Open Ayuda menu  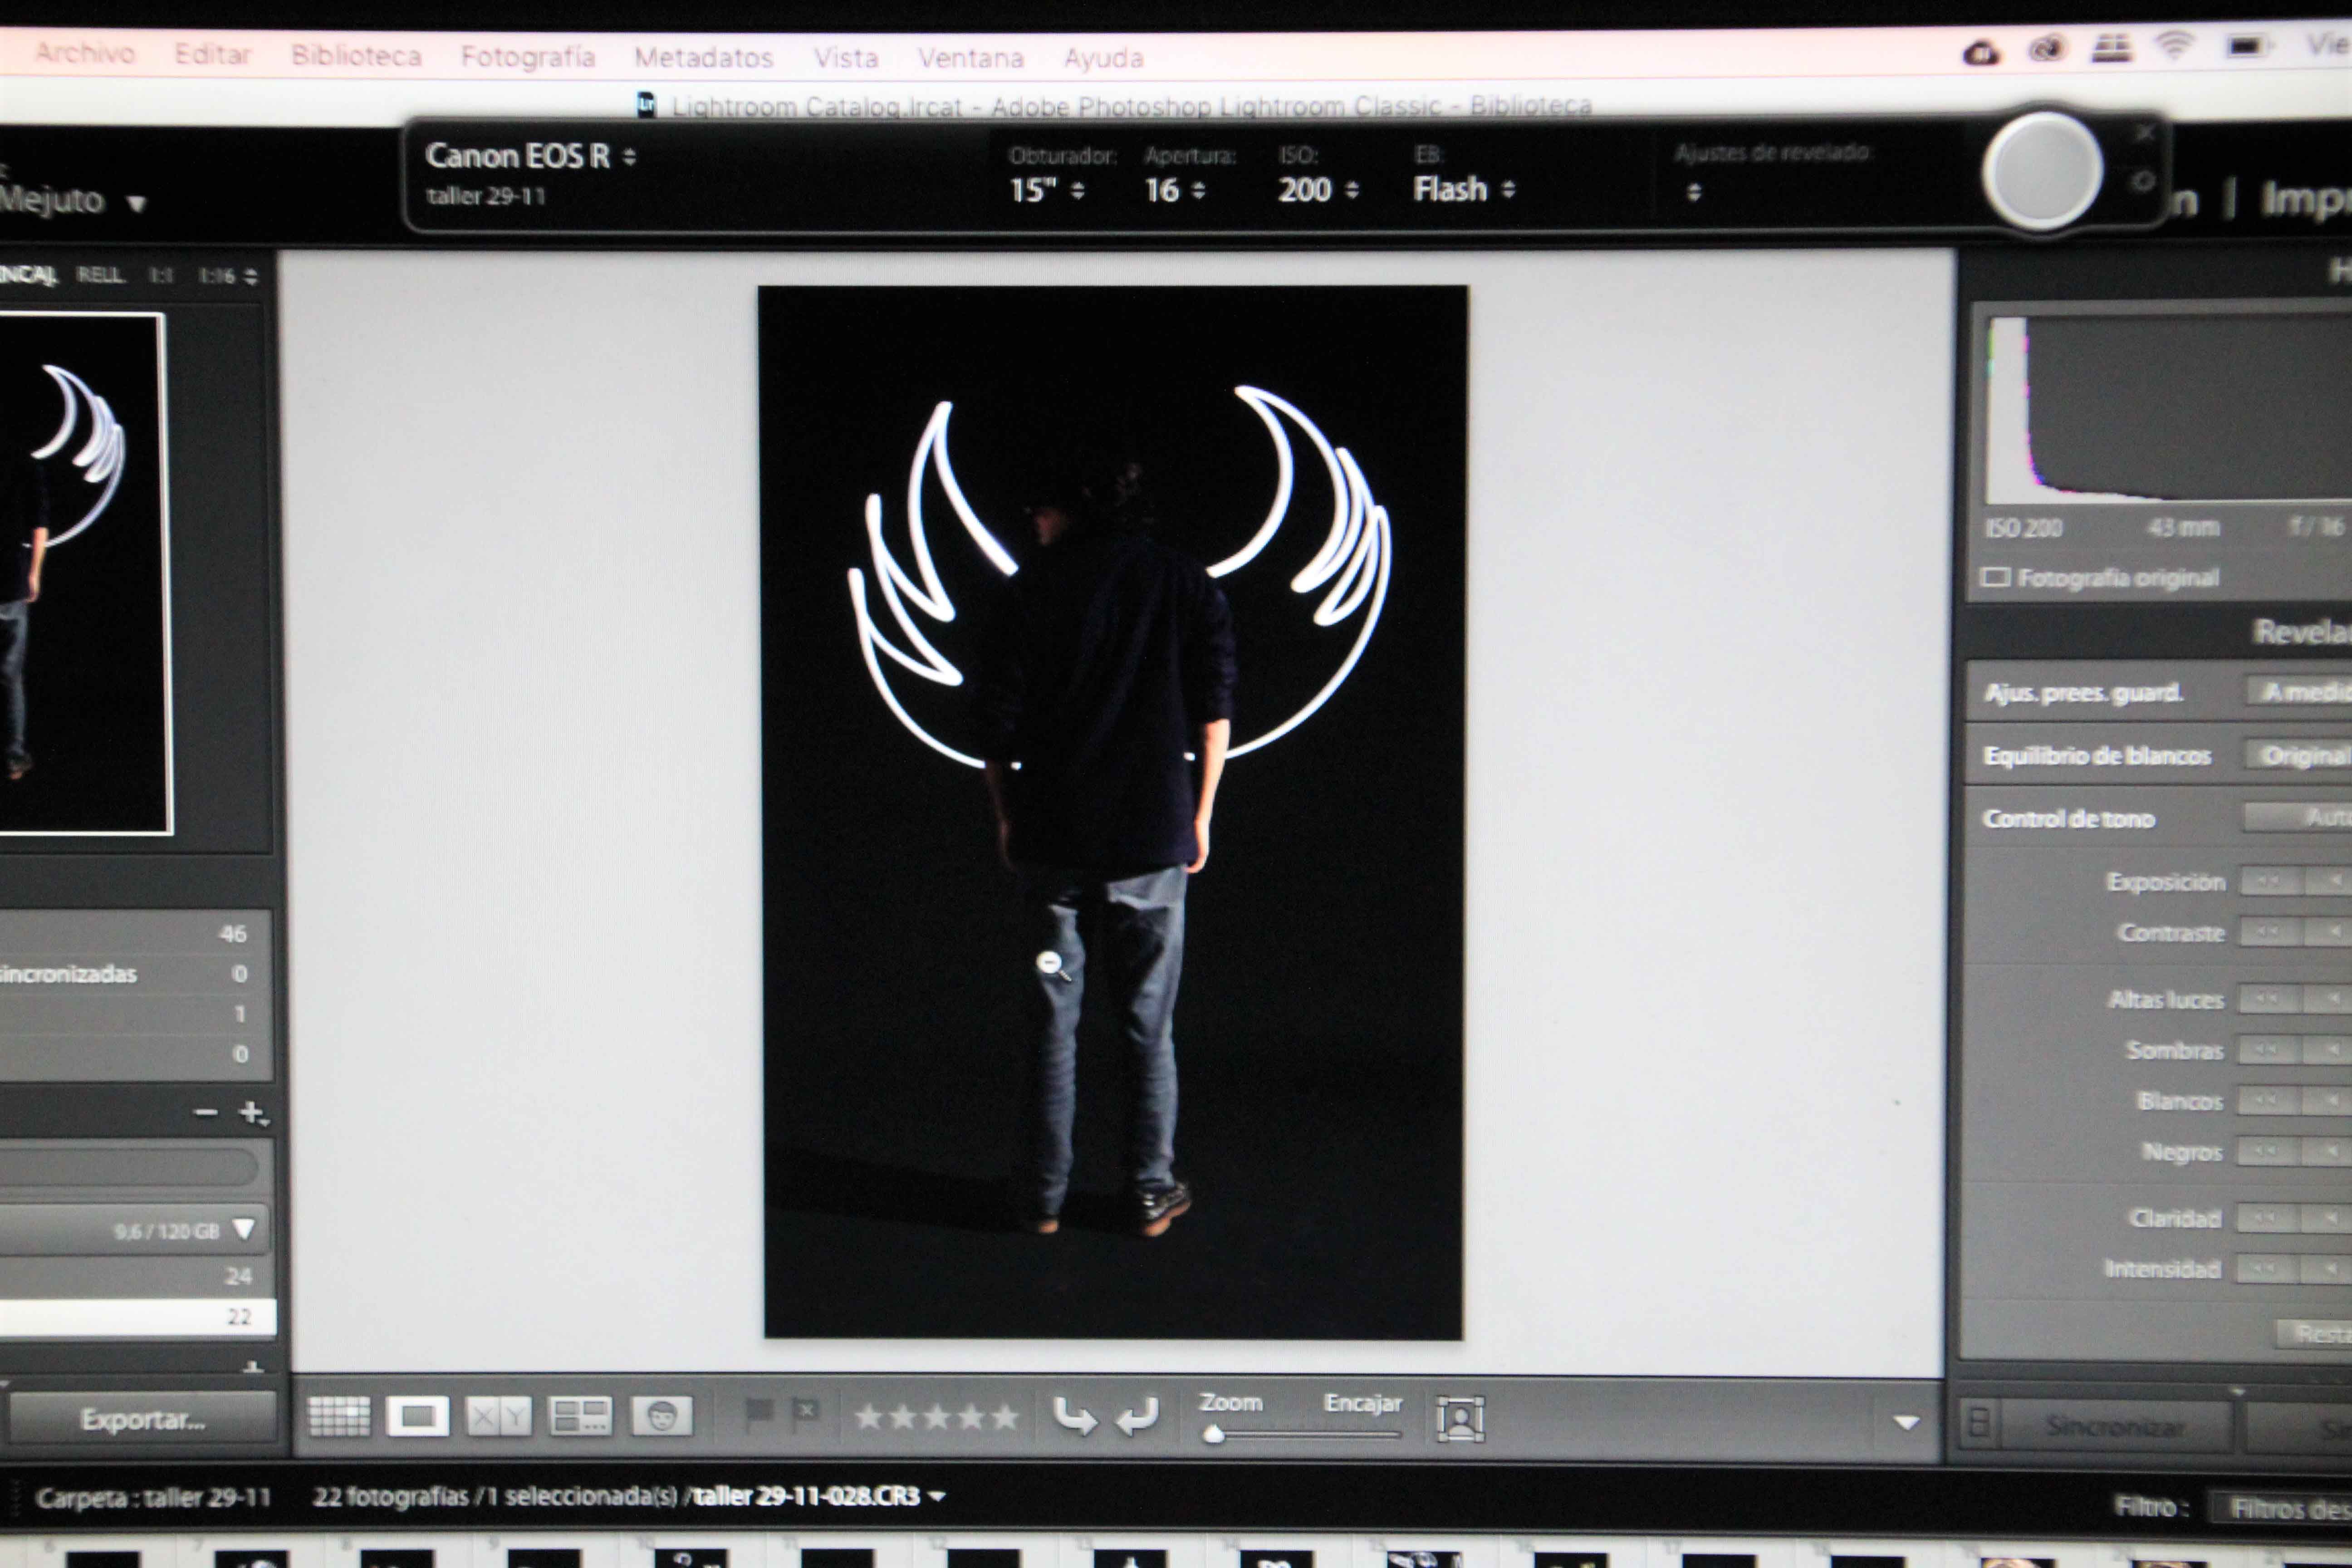[x=1104, y=58]
